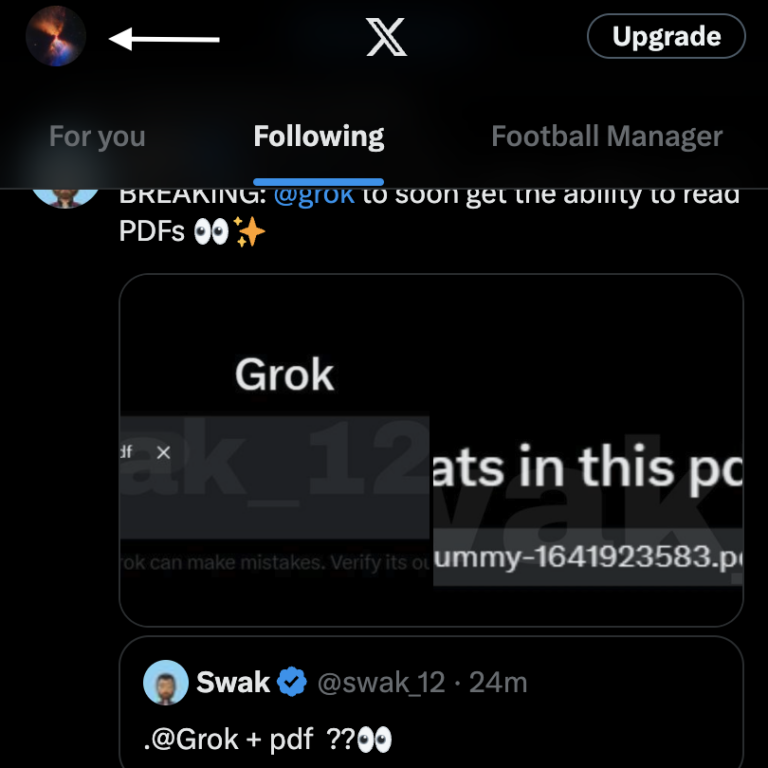Open the profile avatar in the top bar
768x768 pixels.
[55, 37]
